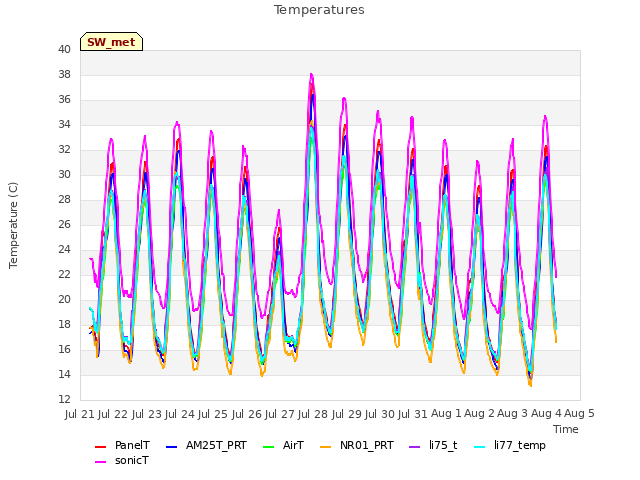Click the Jul 29 x-axis label
The width and height of the screenshot is (640, 480).
pyautogui.click(x=347, y=414)
